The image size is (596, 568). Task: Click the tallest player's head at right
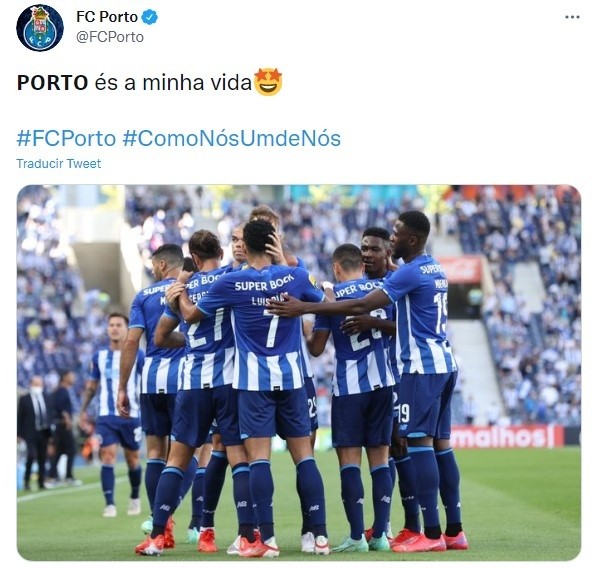pos(411,234)
